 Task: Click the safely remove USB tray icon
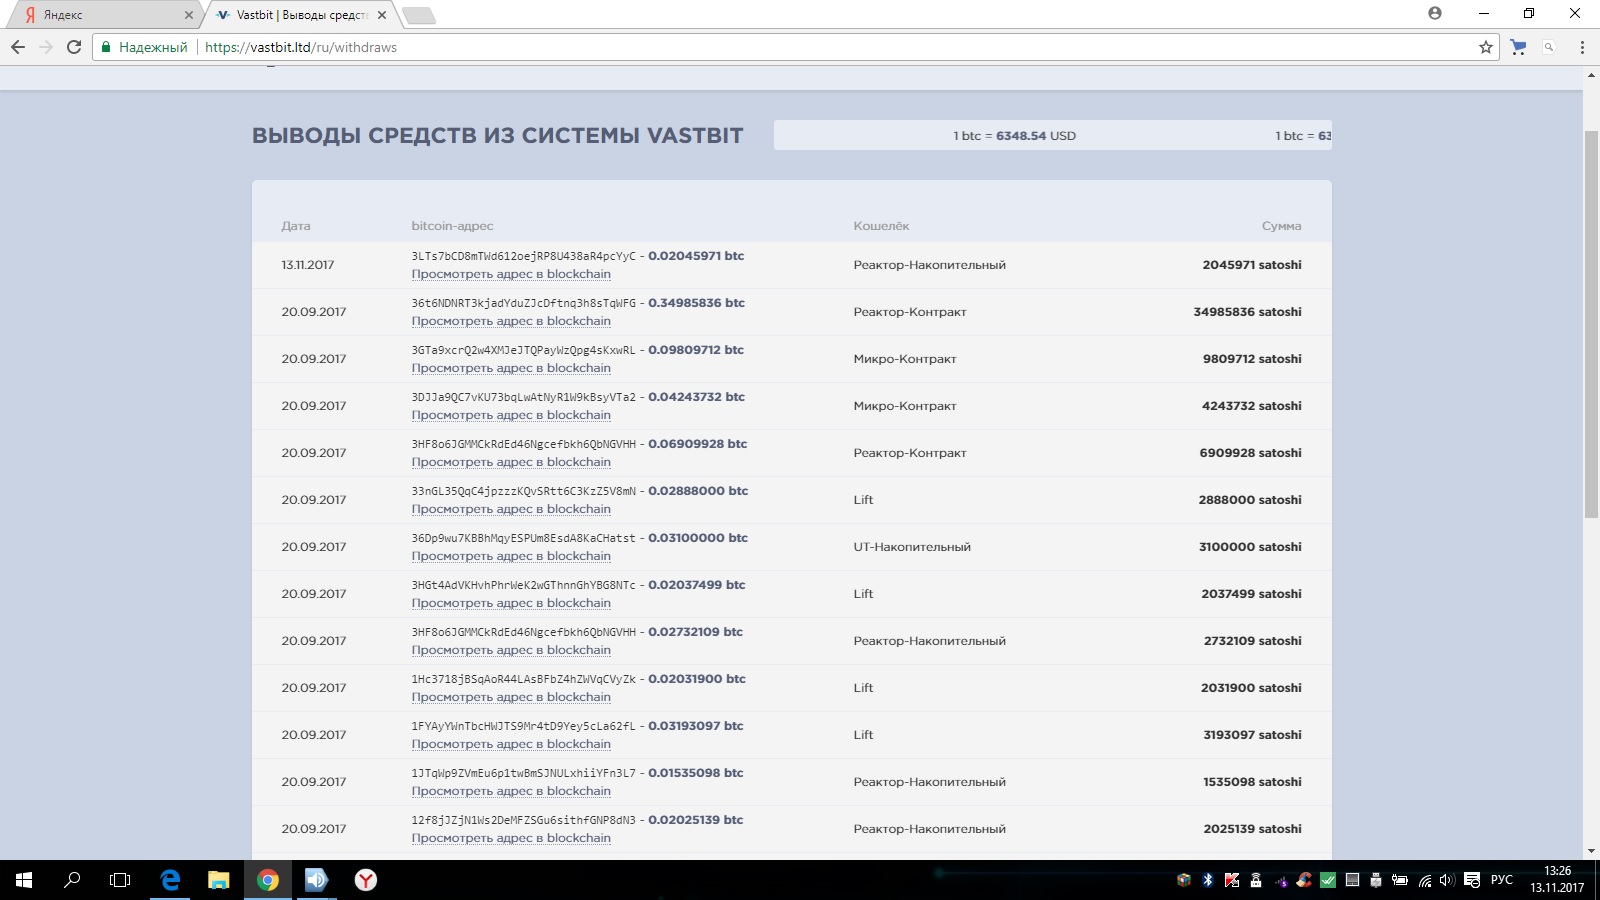(1376, 880)
